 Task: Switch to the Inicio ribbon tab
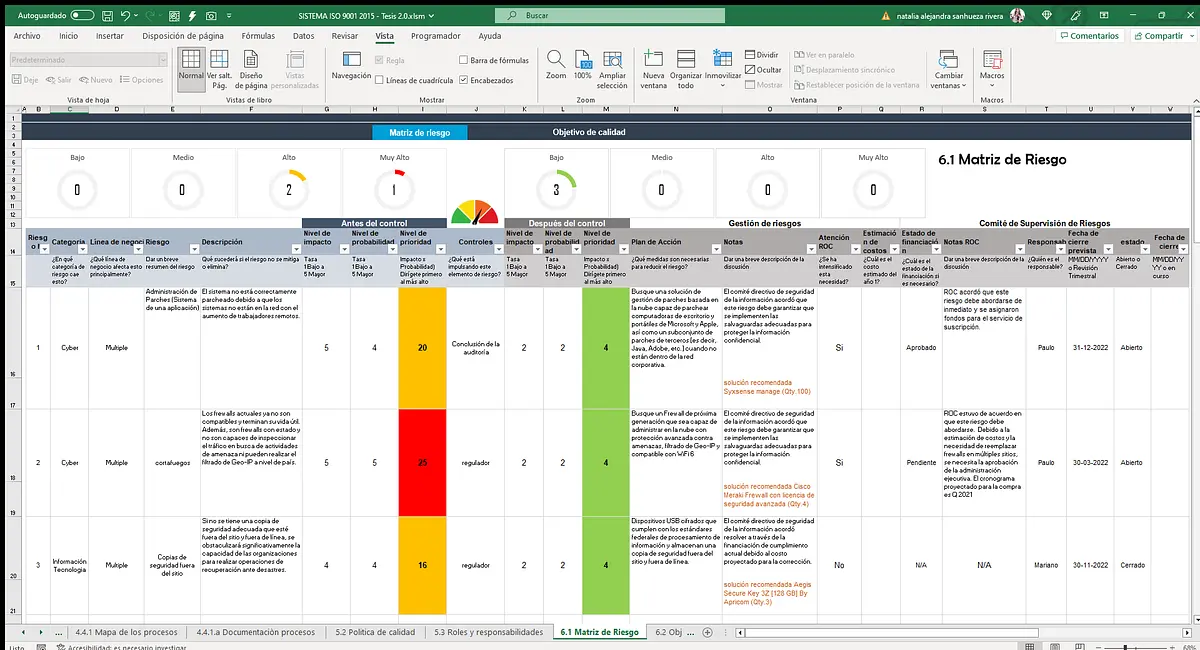(x=68, y=36)
